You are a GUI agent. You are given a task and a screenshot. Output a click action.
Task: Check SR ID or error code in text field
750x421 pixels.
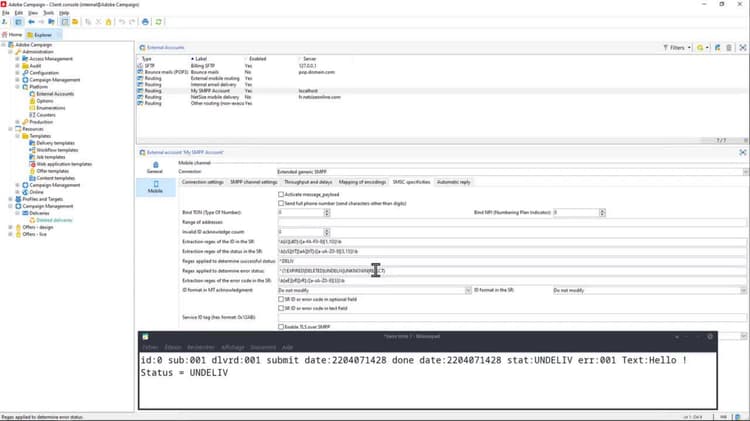point(281,309)
